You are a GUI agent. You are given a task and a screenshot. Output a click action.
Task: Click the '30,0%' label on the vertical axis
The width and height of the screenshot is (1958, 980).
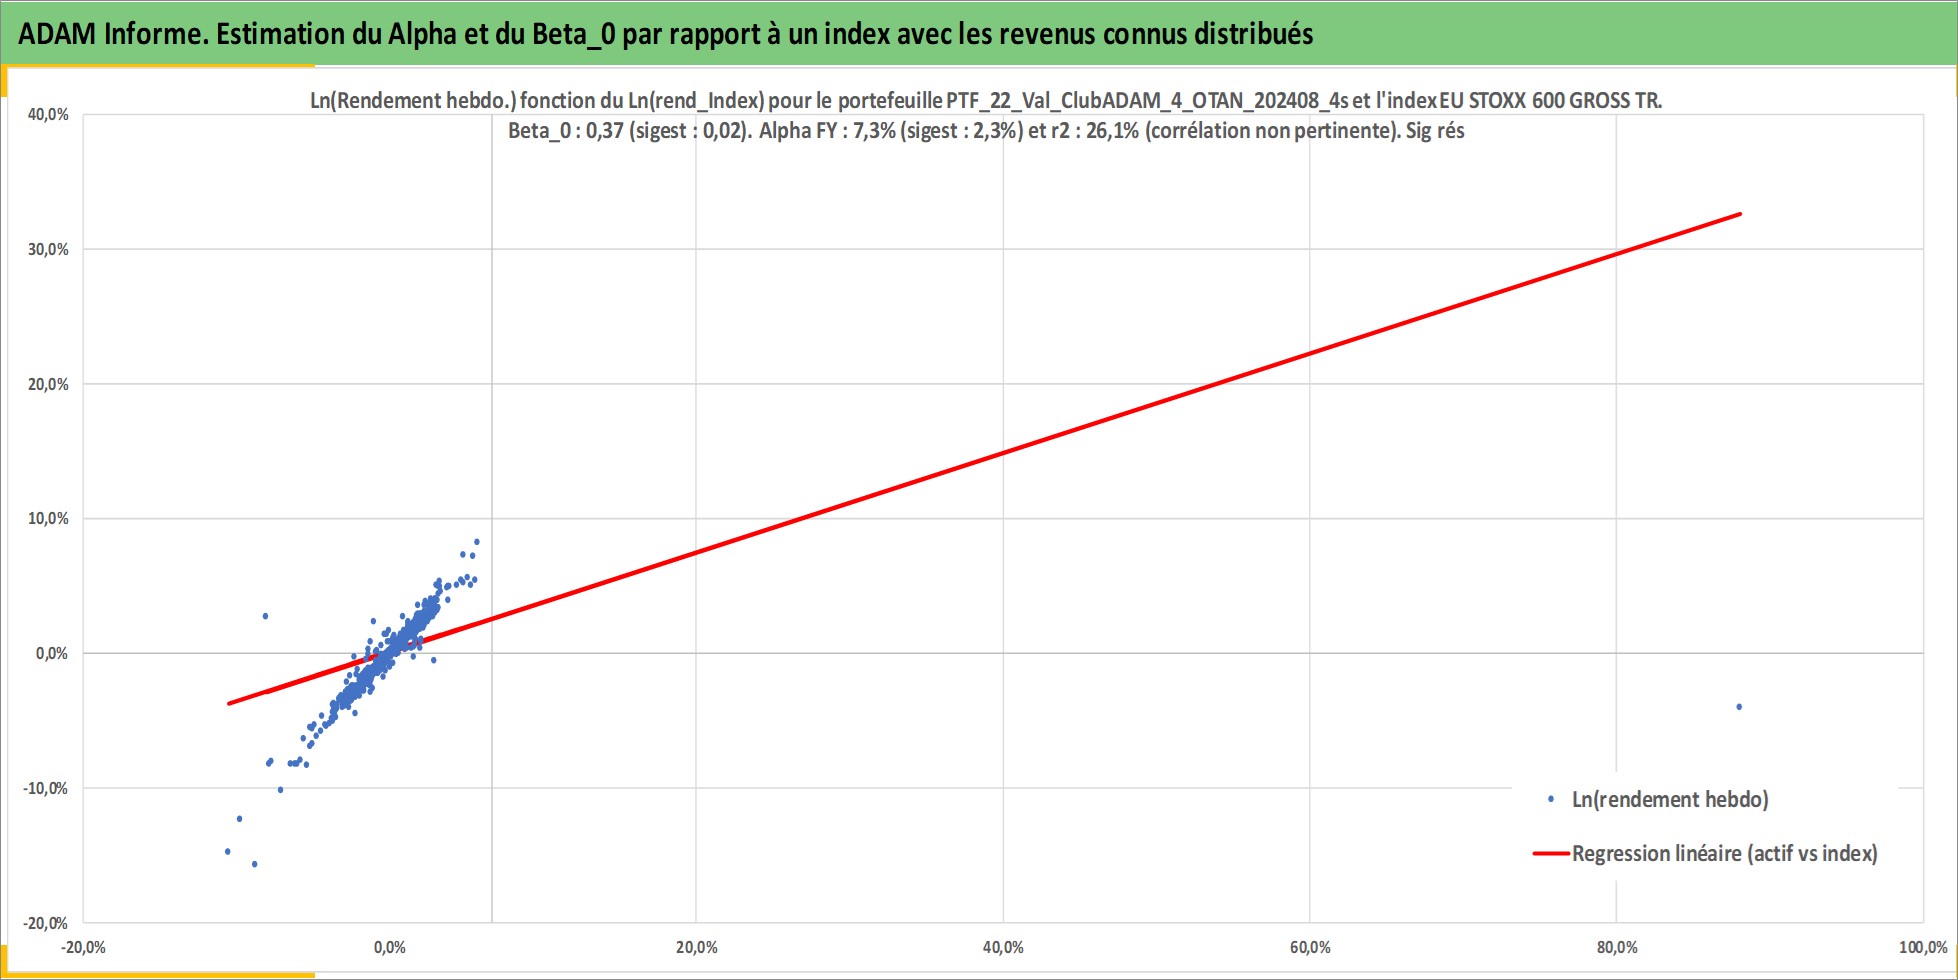click(x=48, y=250)
